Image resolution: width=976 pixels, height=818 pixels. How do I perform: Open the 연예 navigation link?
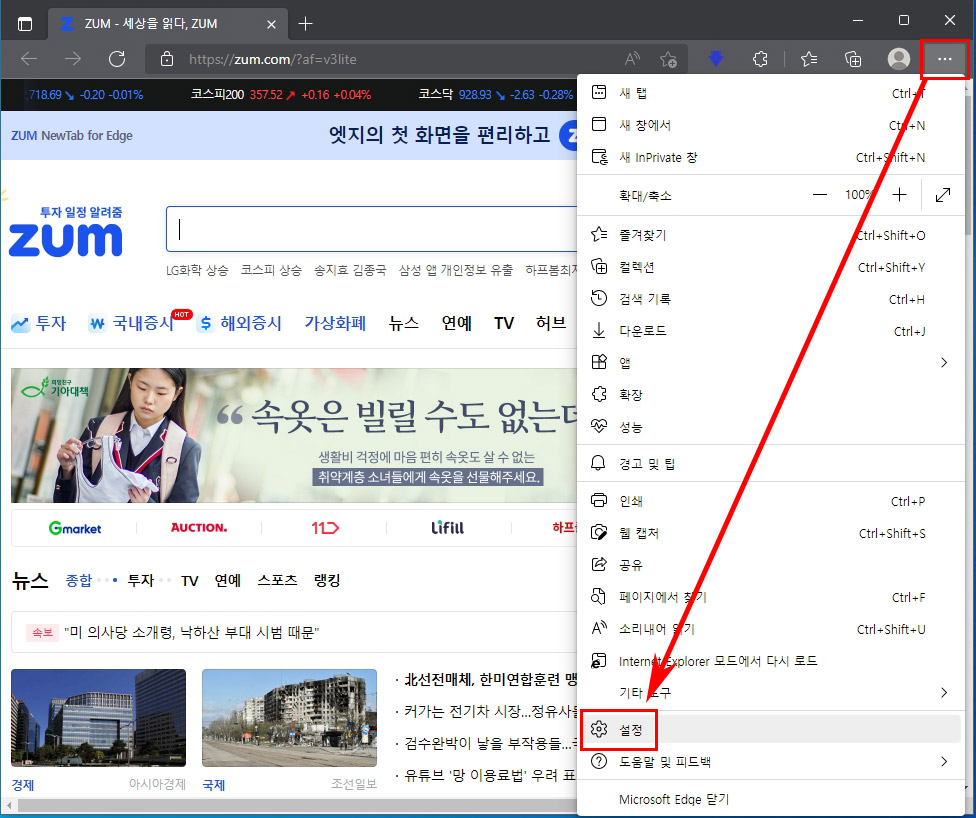click(x=456, y=323)
